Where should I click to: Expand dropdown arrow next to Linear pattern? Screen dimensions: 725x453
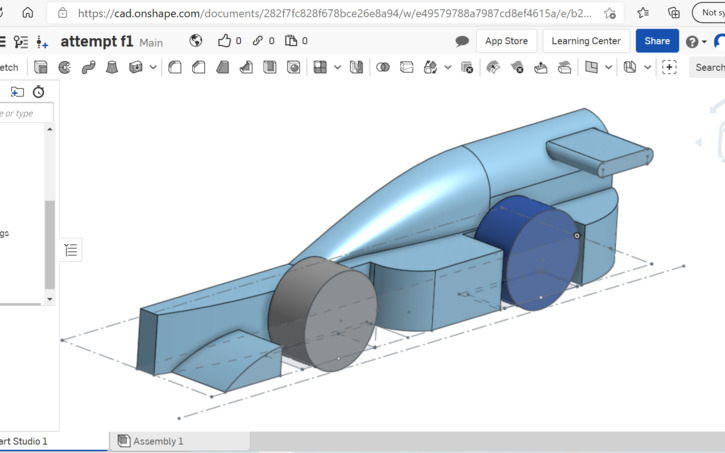coord(338,67)
